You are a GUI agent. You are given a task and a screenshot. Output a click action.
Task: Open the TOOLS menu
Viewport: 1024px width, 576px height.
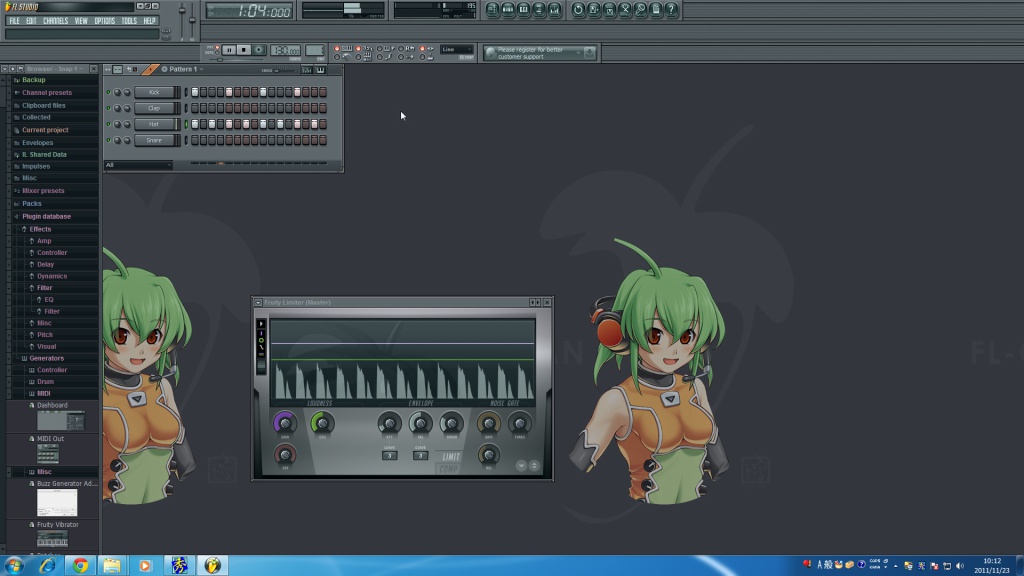[x=129, y=21]
